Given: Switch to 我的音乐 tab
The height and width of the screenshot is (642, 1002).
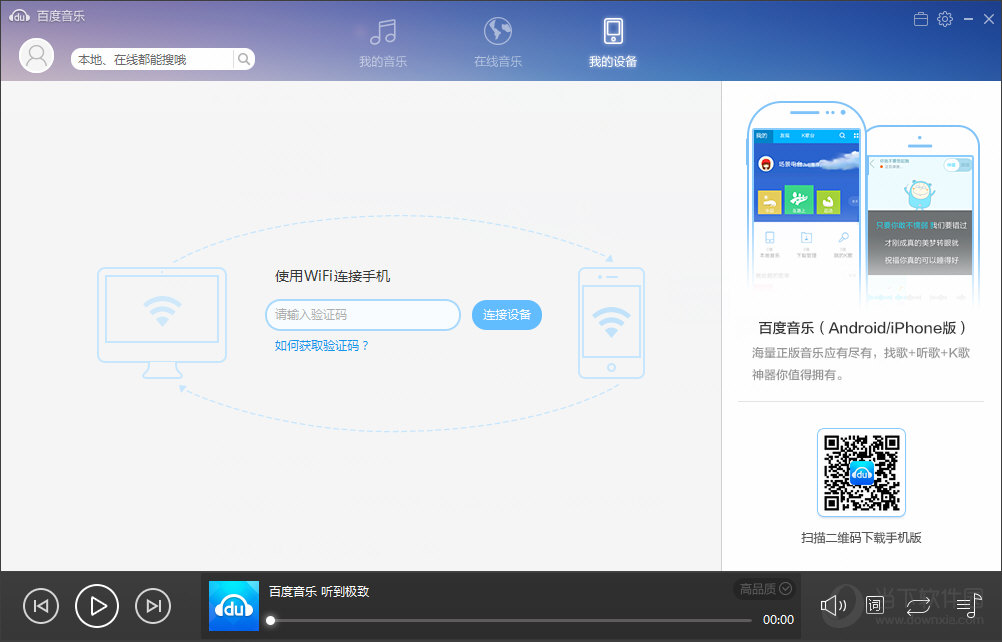Looking at the screenshot, I should tap(383, 43).
